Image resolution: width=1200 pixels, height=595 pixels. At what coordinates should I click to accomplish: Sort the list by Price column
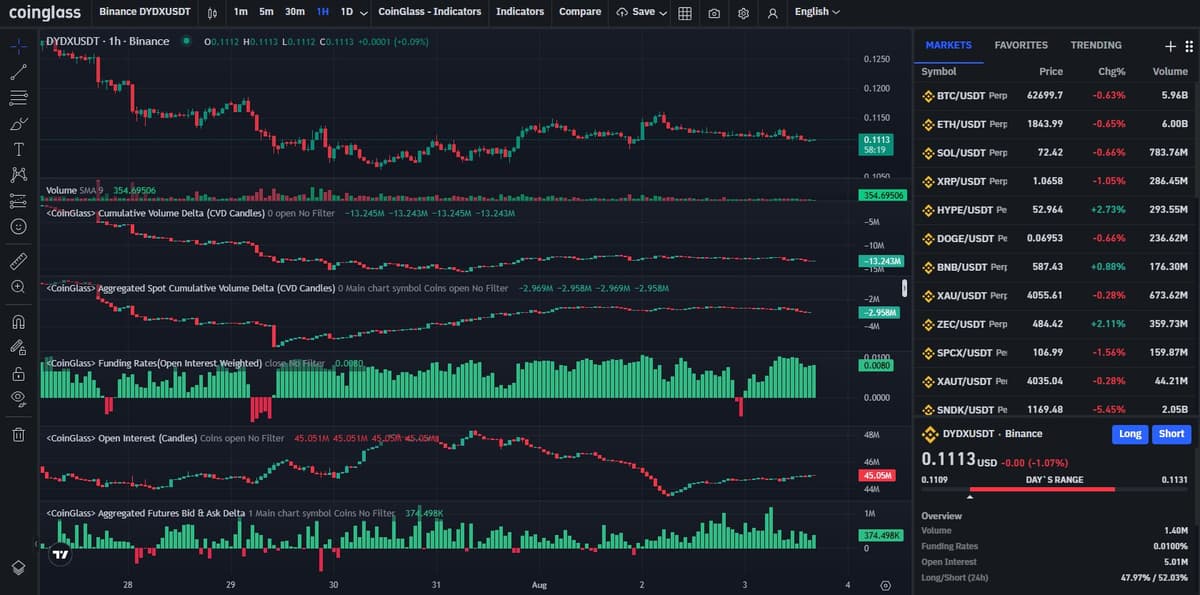coord(1050,72)
